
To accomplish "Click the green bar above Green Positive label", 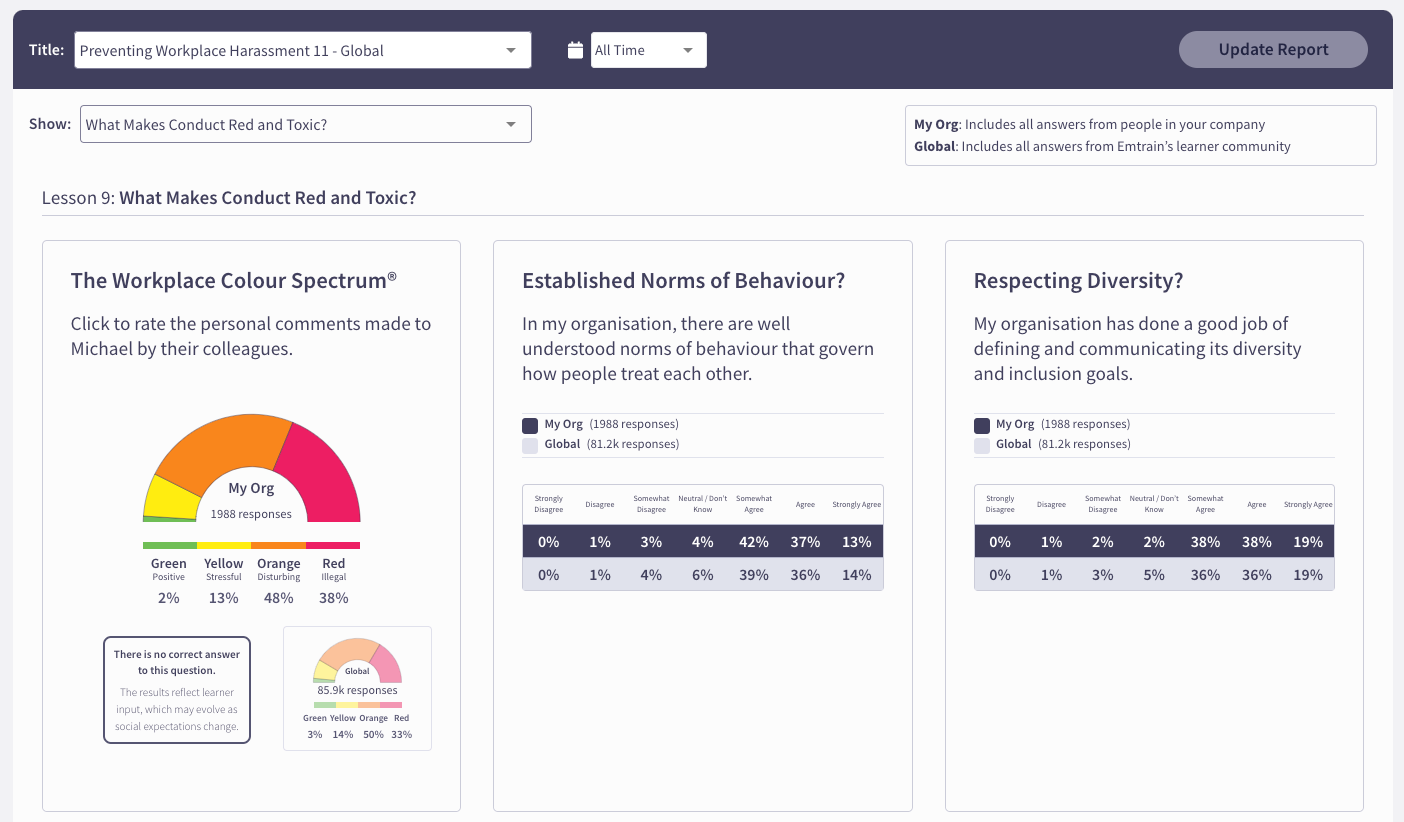I will click(169, 546).
